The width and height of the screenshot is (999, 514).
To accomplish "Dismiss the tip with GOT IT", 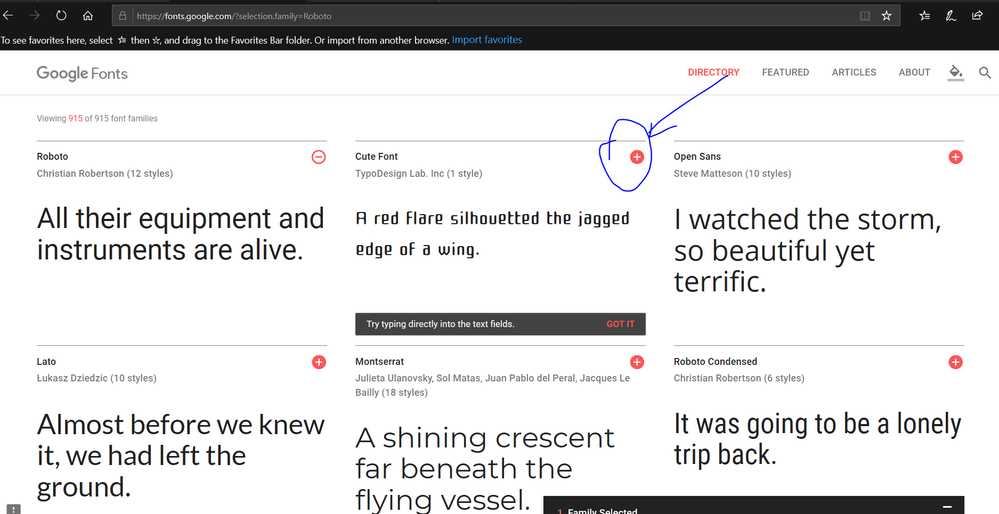I will tap(620, 324).
